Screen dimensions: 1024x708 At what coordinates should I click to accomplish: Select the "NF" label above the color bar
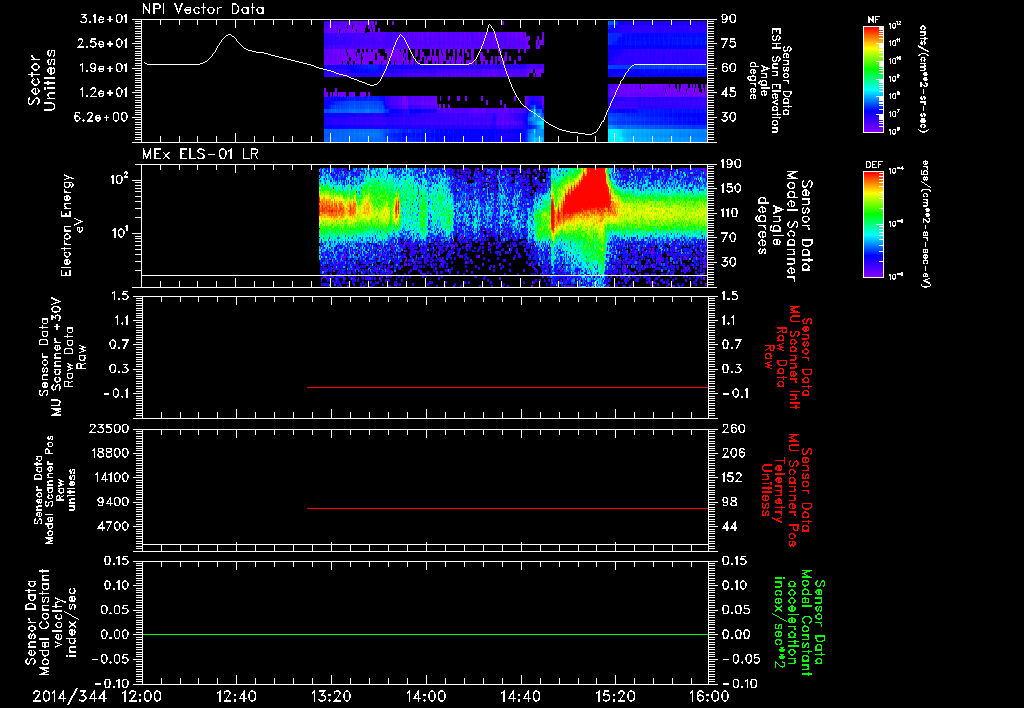[873, 20]
